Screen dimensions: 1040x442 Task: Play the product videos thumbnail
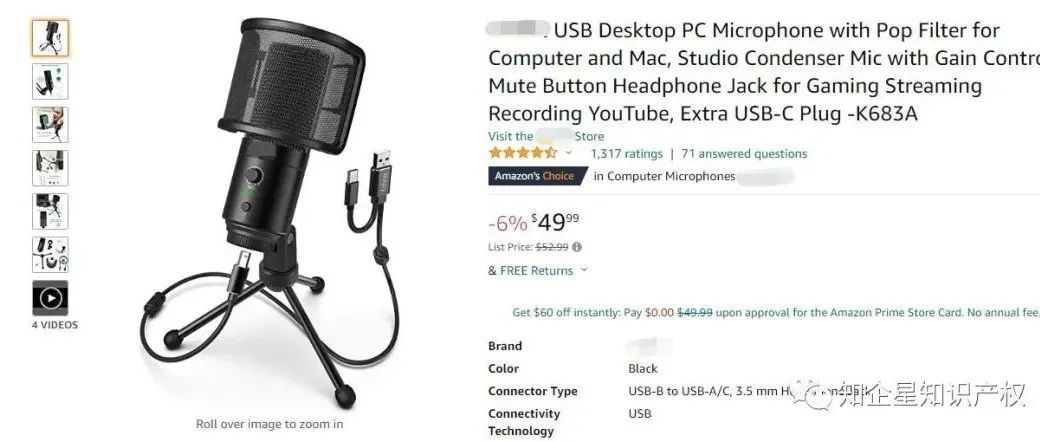coord(50,298)
